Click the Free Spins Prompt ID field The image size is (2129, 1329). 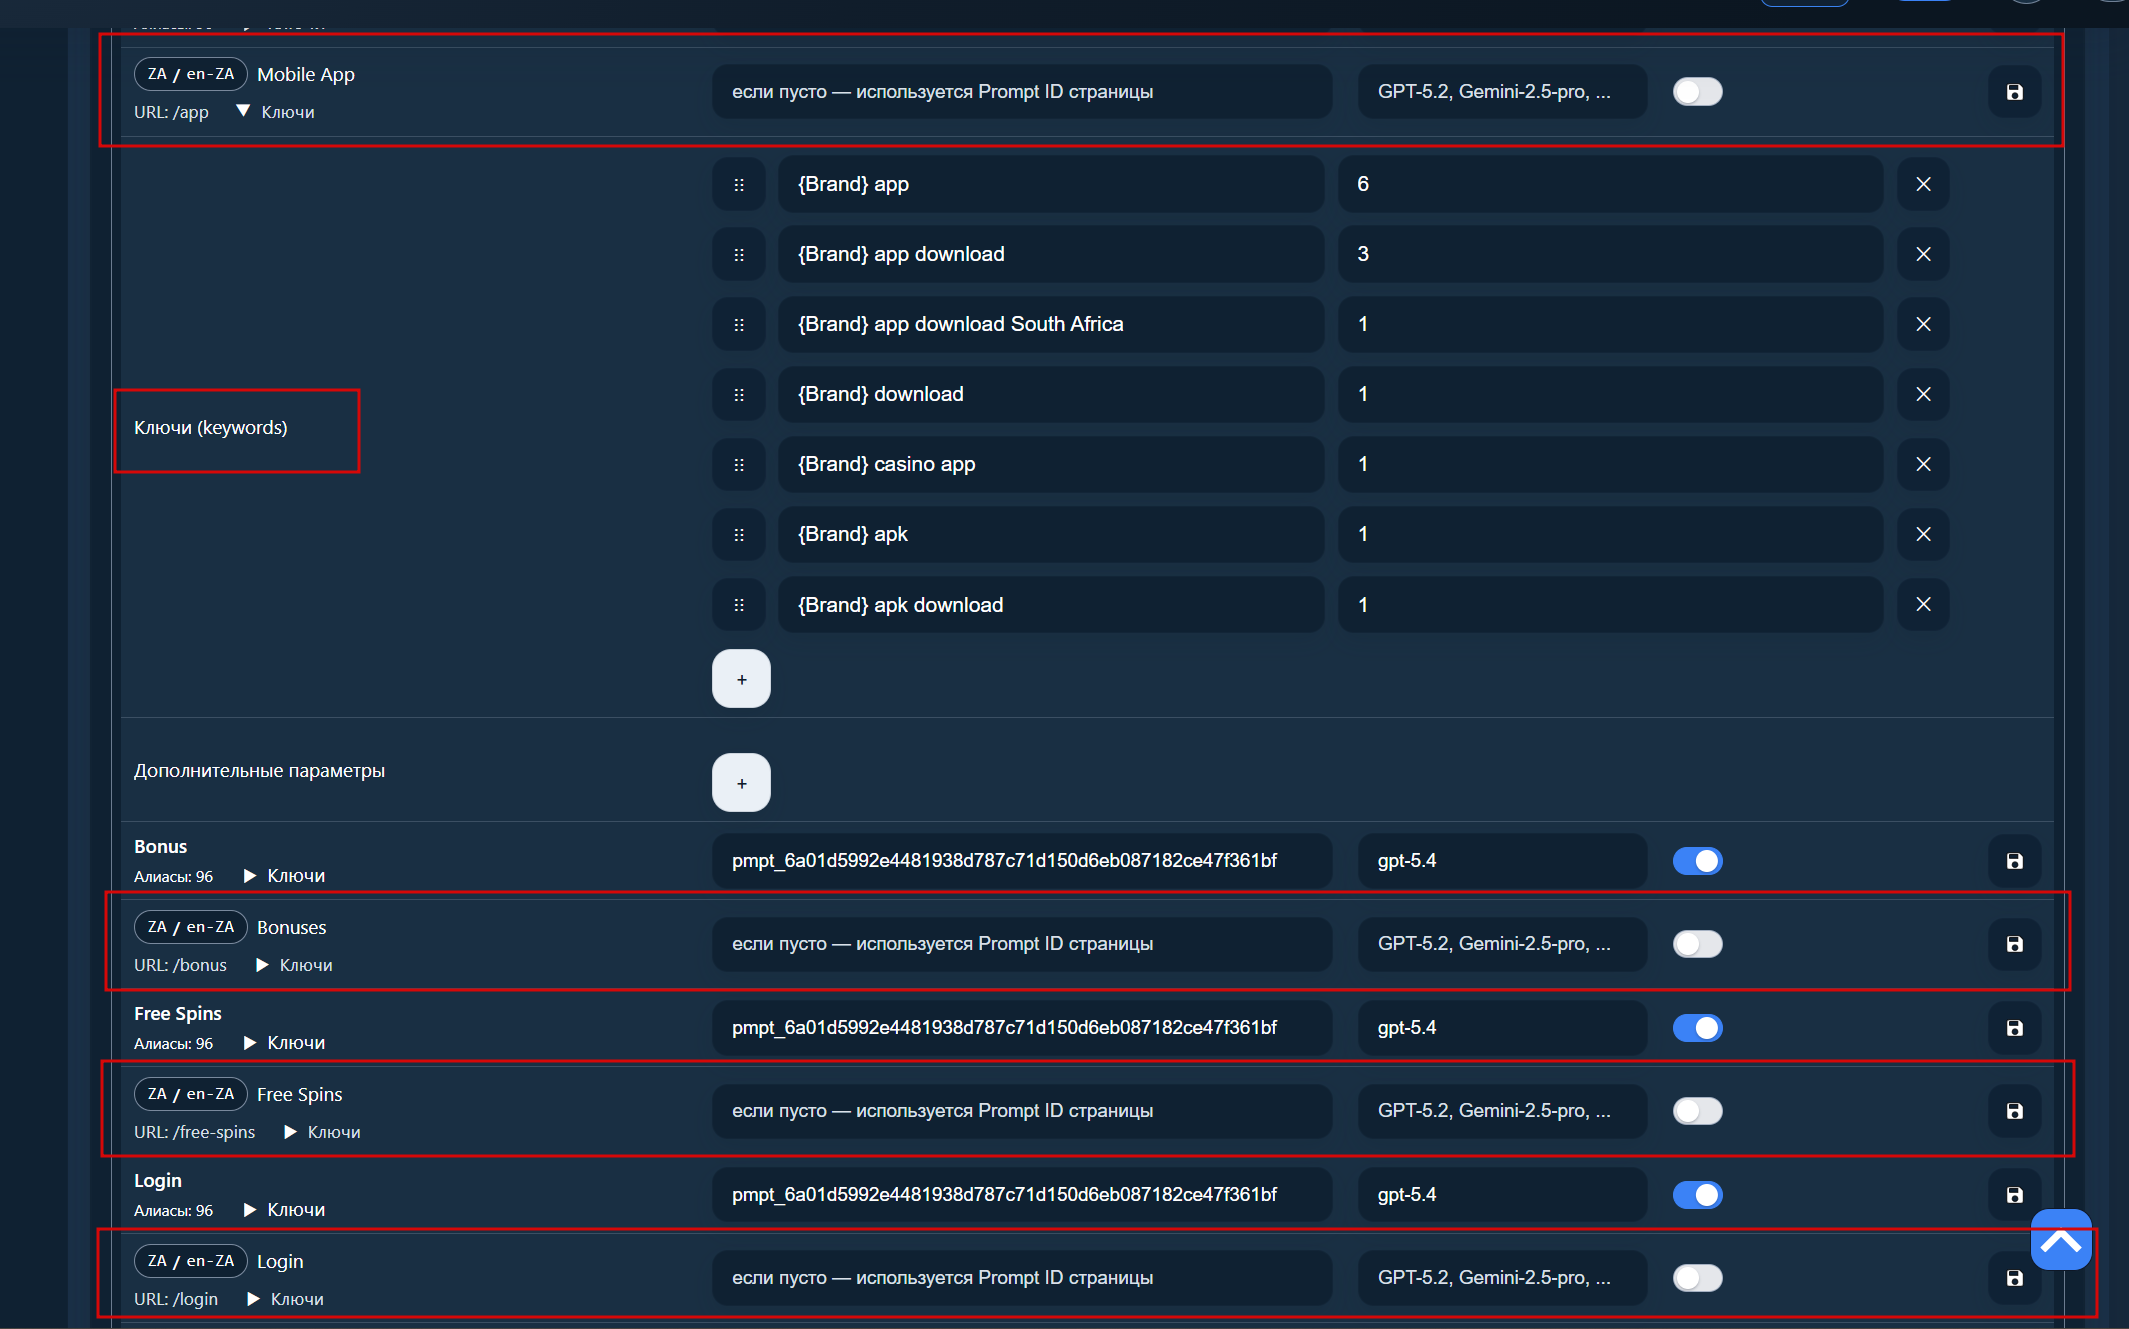(x=1021, y=1028)
